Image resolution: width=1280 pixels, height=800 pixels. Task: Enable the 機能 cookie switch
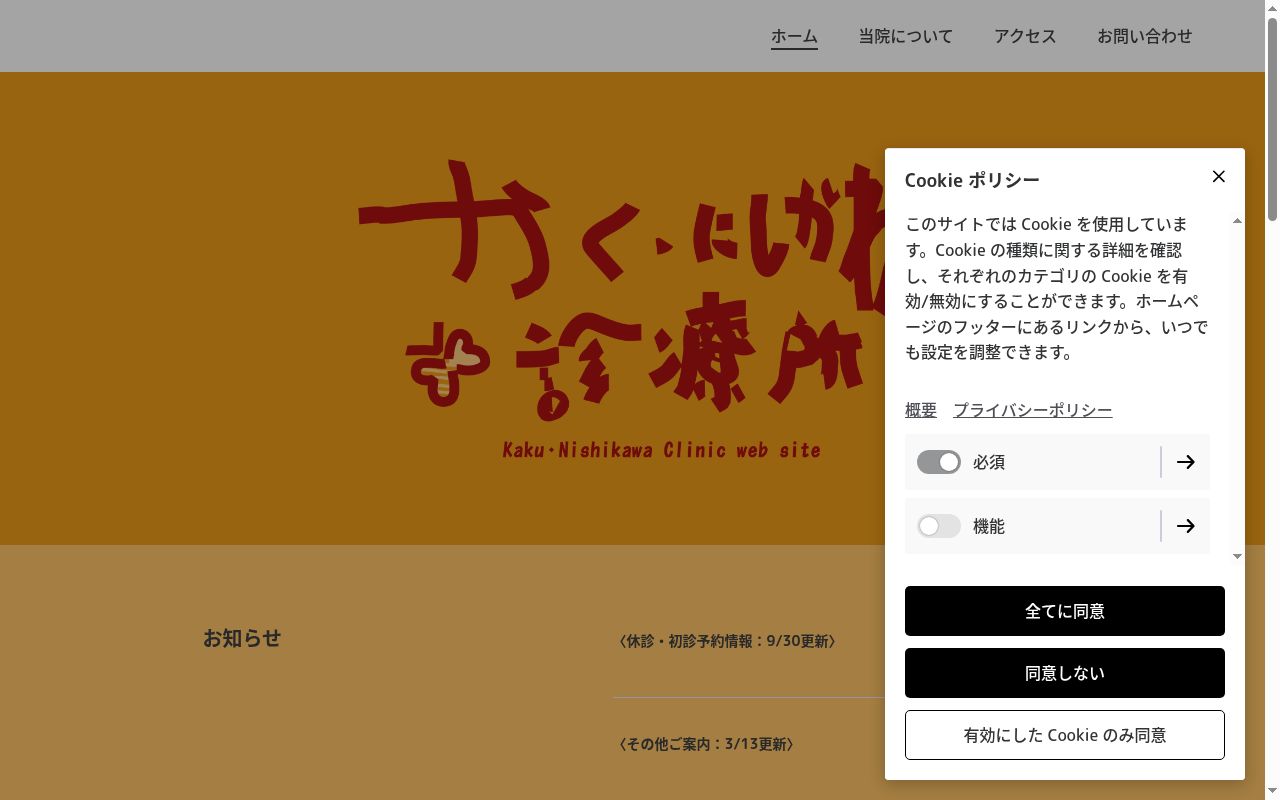click(x=938, y=526)
